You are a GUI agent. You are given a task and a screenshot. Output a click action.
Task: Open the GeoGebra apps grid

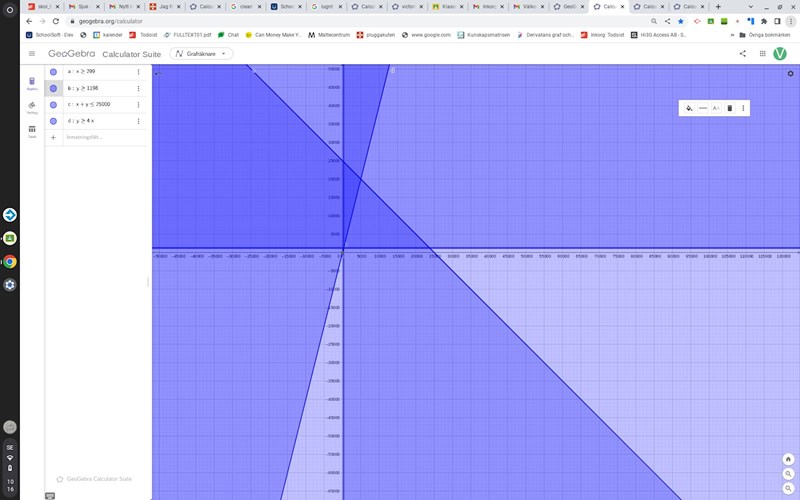(x=762, y=54)
